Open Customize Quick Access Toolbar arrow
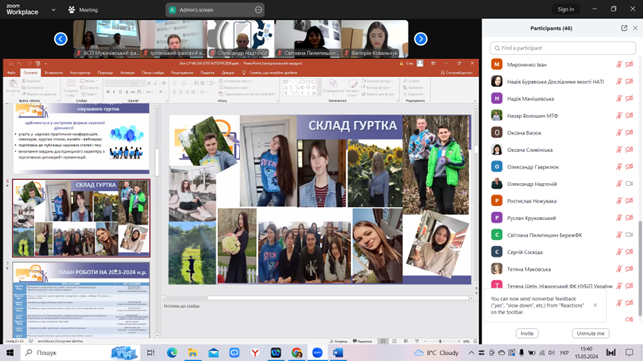Screen dimensions: 643x361 point(46,64)
